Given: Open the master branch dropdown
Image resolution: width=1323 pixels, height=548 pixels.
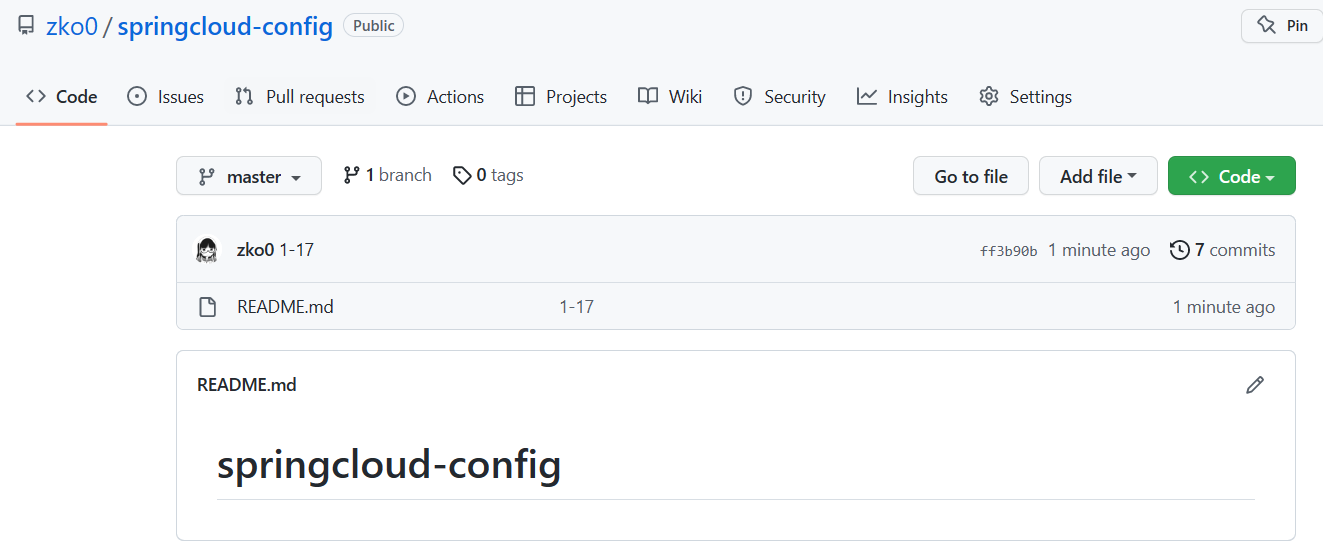Looking at the screenshot, I should pos(249,176).
